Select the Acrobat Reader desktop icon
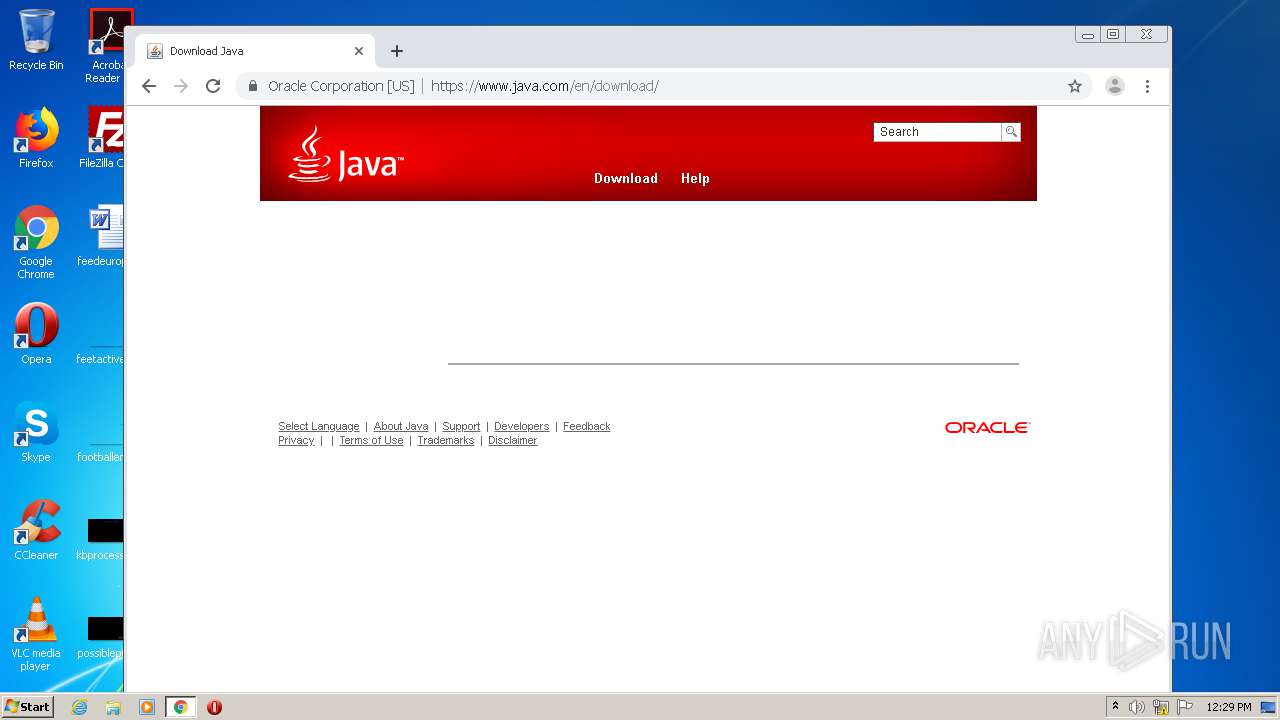Image resolution: width=1280 pixels, height=720 pixels. 108,46
